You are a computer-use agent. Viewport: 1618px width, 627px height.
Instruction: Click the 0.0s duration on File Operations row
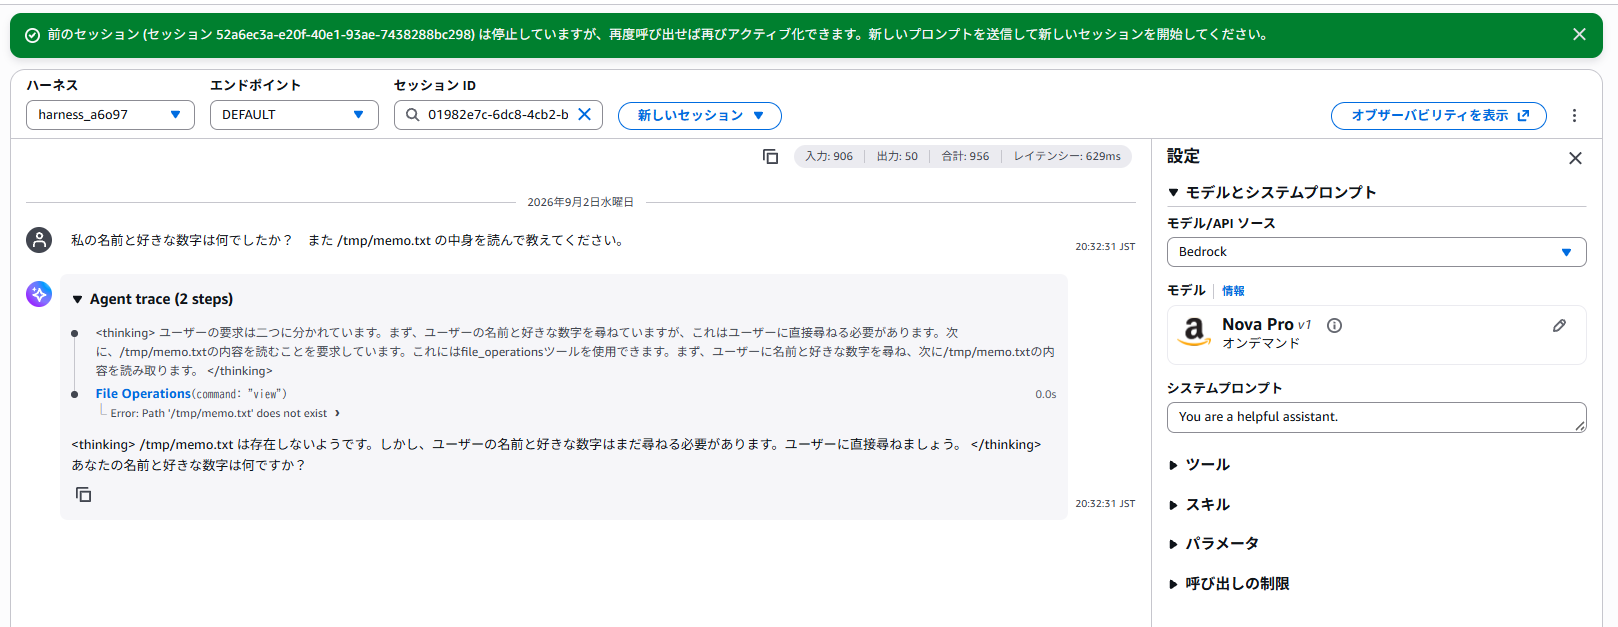coord(1046,394)
